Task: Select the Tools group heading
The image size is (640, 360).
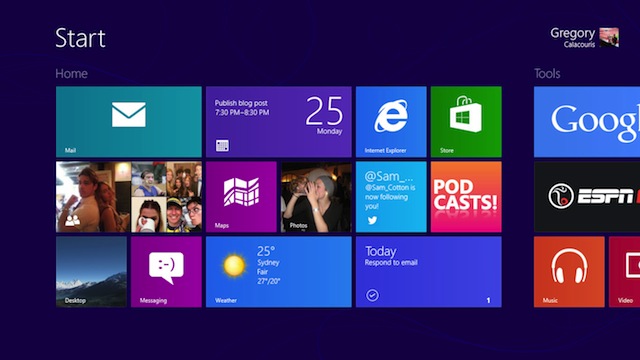Action: 547,73
